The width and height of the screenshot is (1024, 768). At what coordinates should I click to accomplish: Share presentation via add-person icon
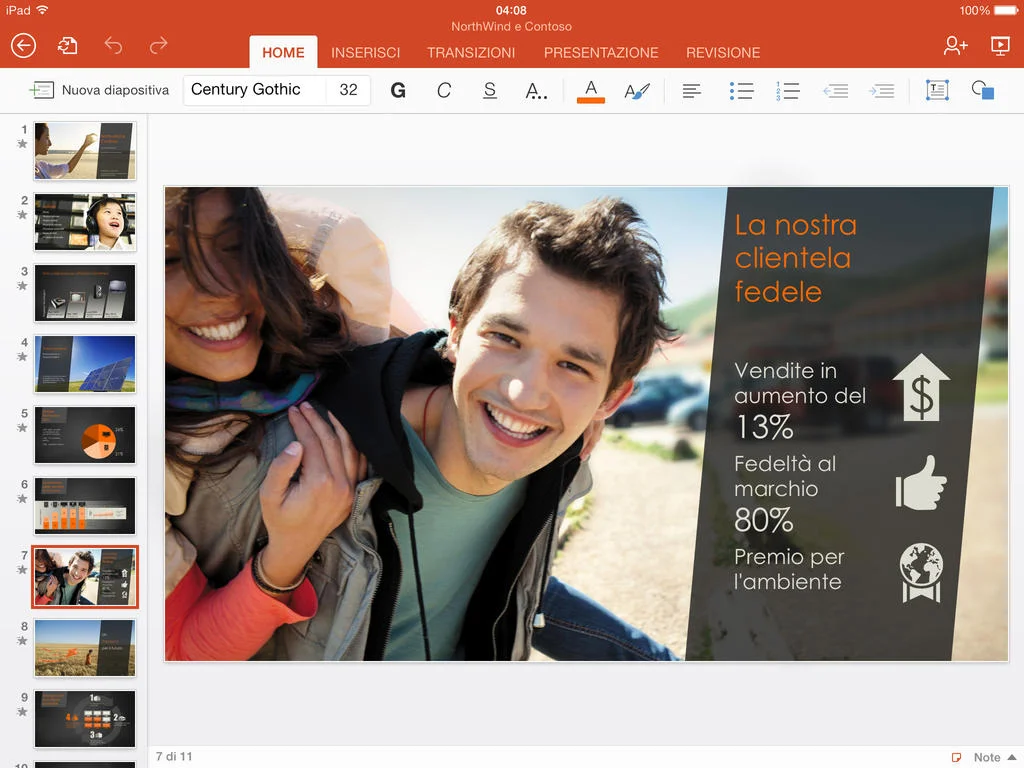pyautogui.click(x=955, y=46)
